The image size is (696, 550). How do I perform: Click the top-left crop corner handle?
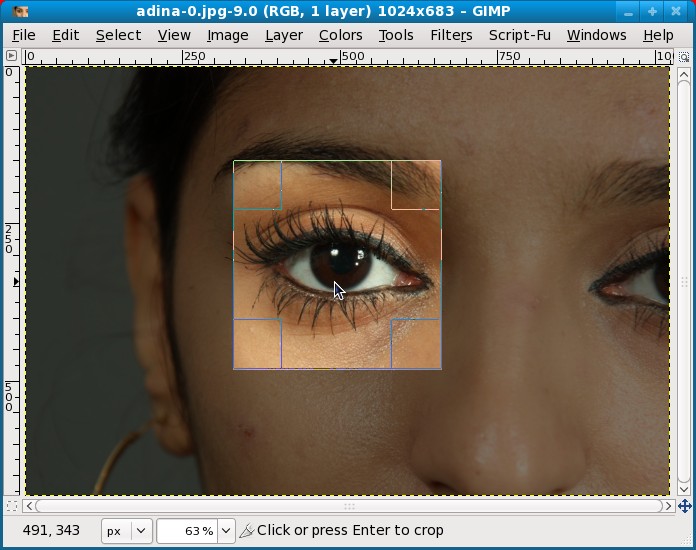click(x=257, y=185)
